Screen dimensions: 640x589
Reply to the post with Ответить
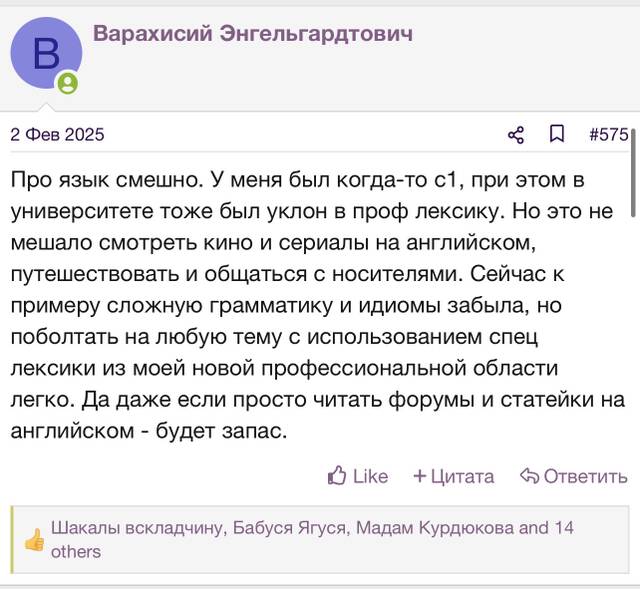click(585, 476)
